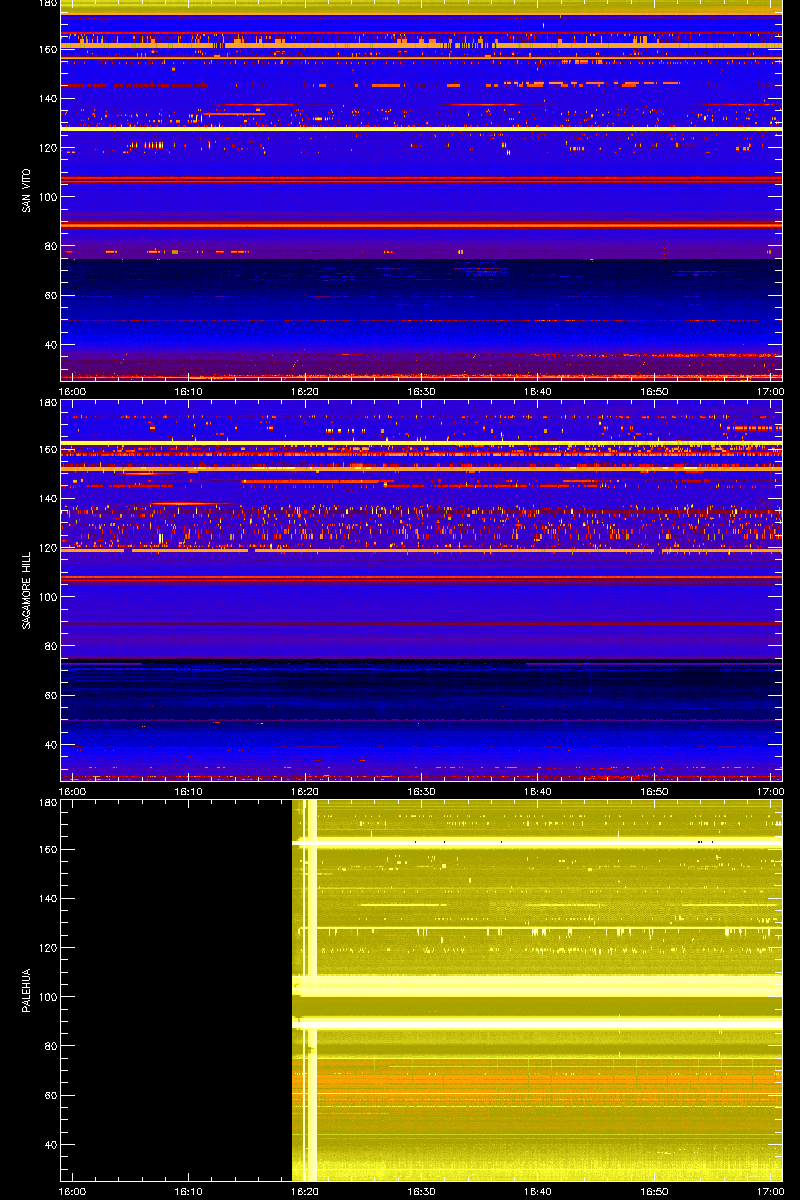The image size is (800, 1200).
Task: Click 16:40 time label below Palehua plot
Action: tap(538, 1192)
